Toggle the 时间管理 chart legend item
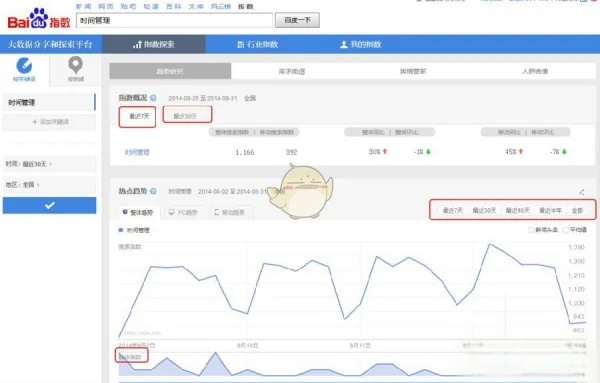 (134, 230)
